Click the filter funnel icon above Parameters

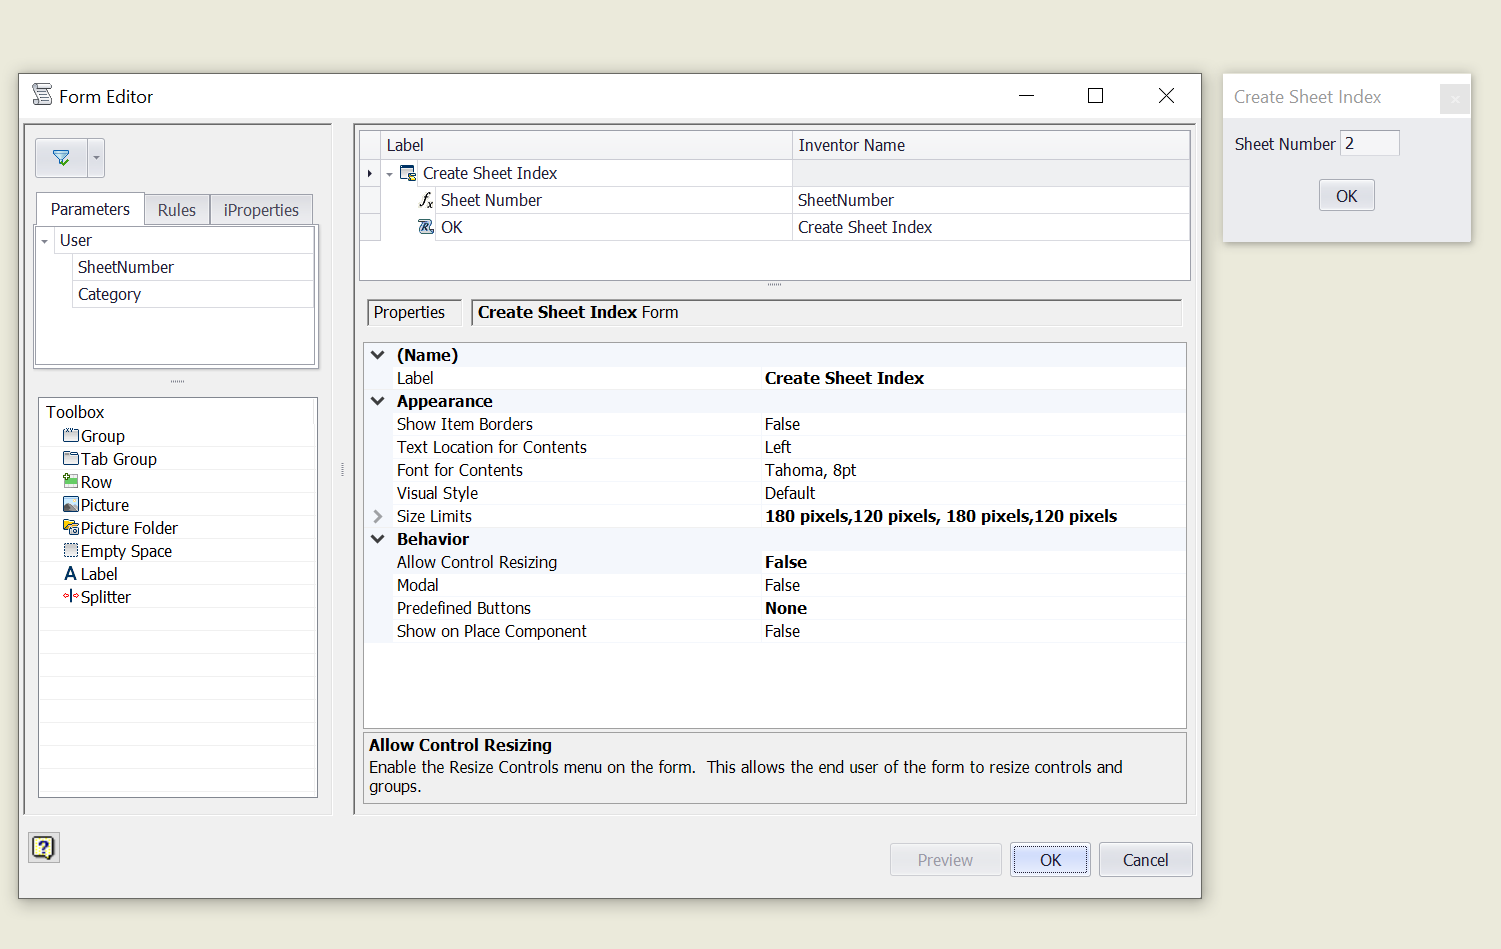coord(60,157)
